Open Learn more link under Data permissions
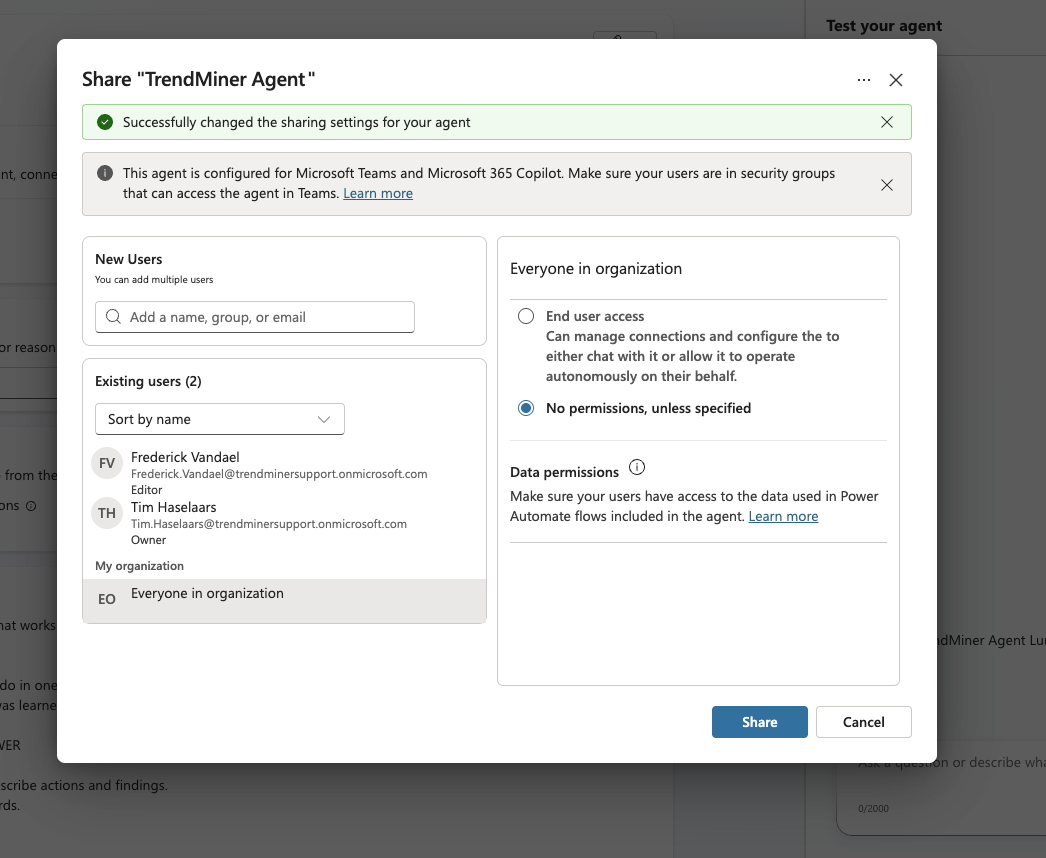The image size is (1046, 858). click(783, 516)
